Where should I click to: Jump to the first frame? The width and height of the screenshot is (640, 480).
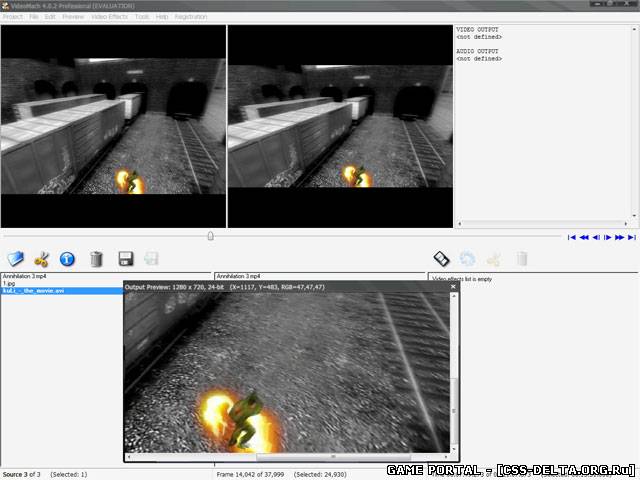(571, 237)
